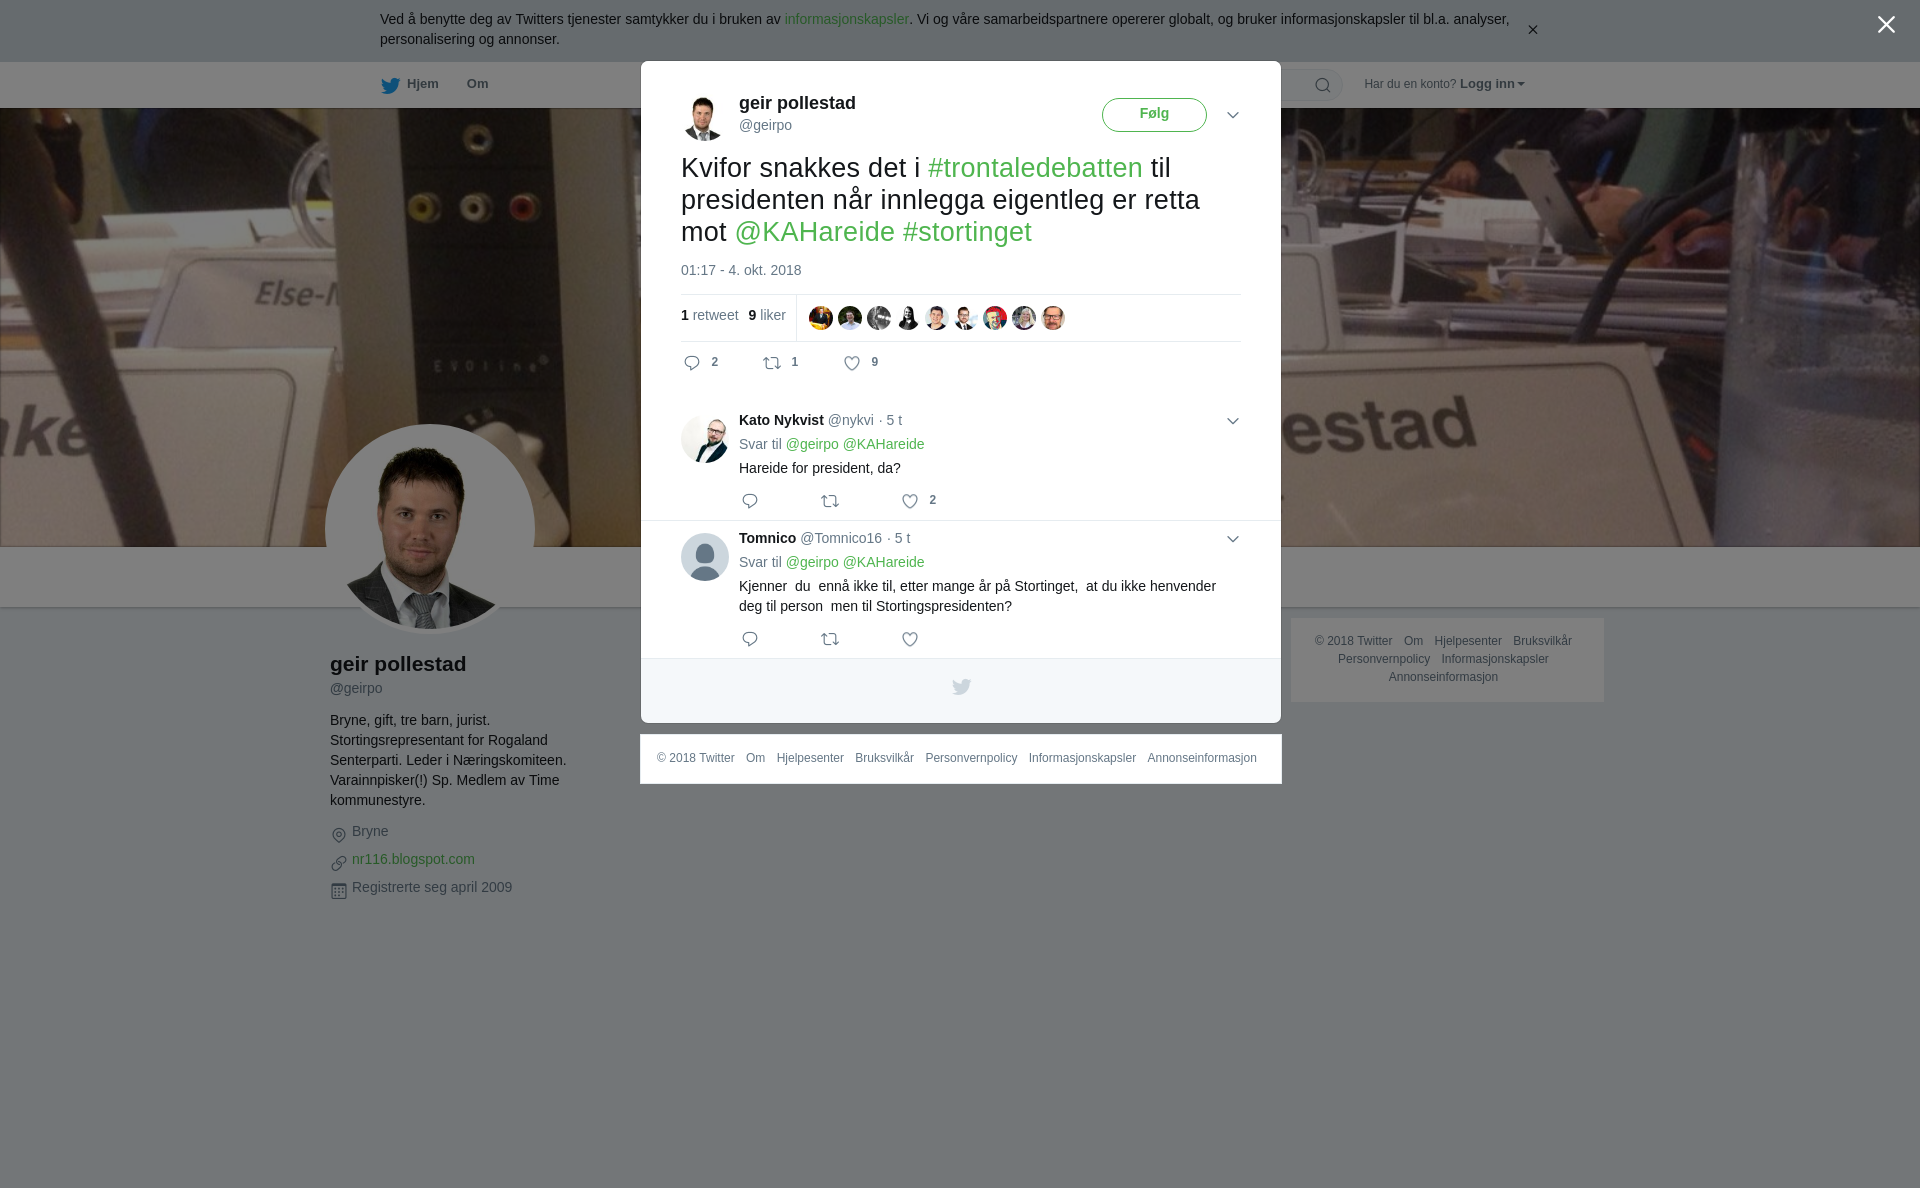This screenshot has width=1920, height=1188.
Task: Reply to geir pollestad's main tweet
Action: click(x=692, y=363)
